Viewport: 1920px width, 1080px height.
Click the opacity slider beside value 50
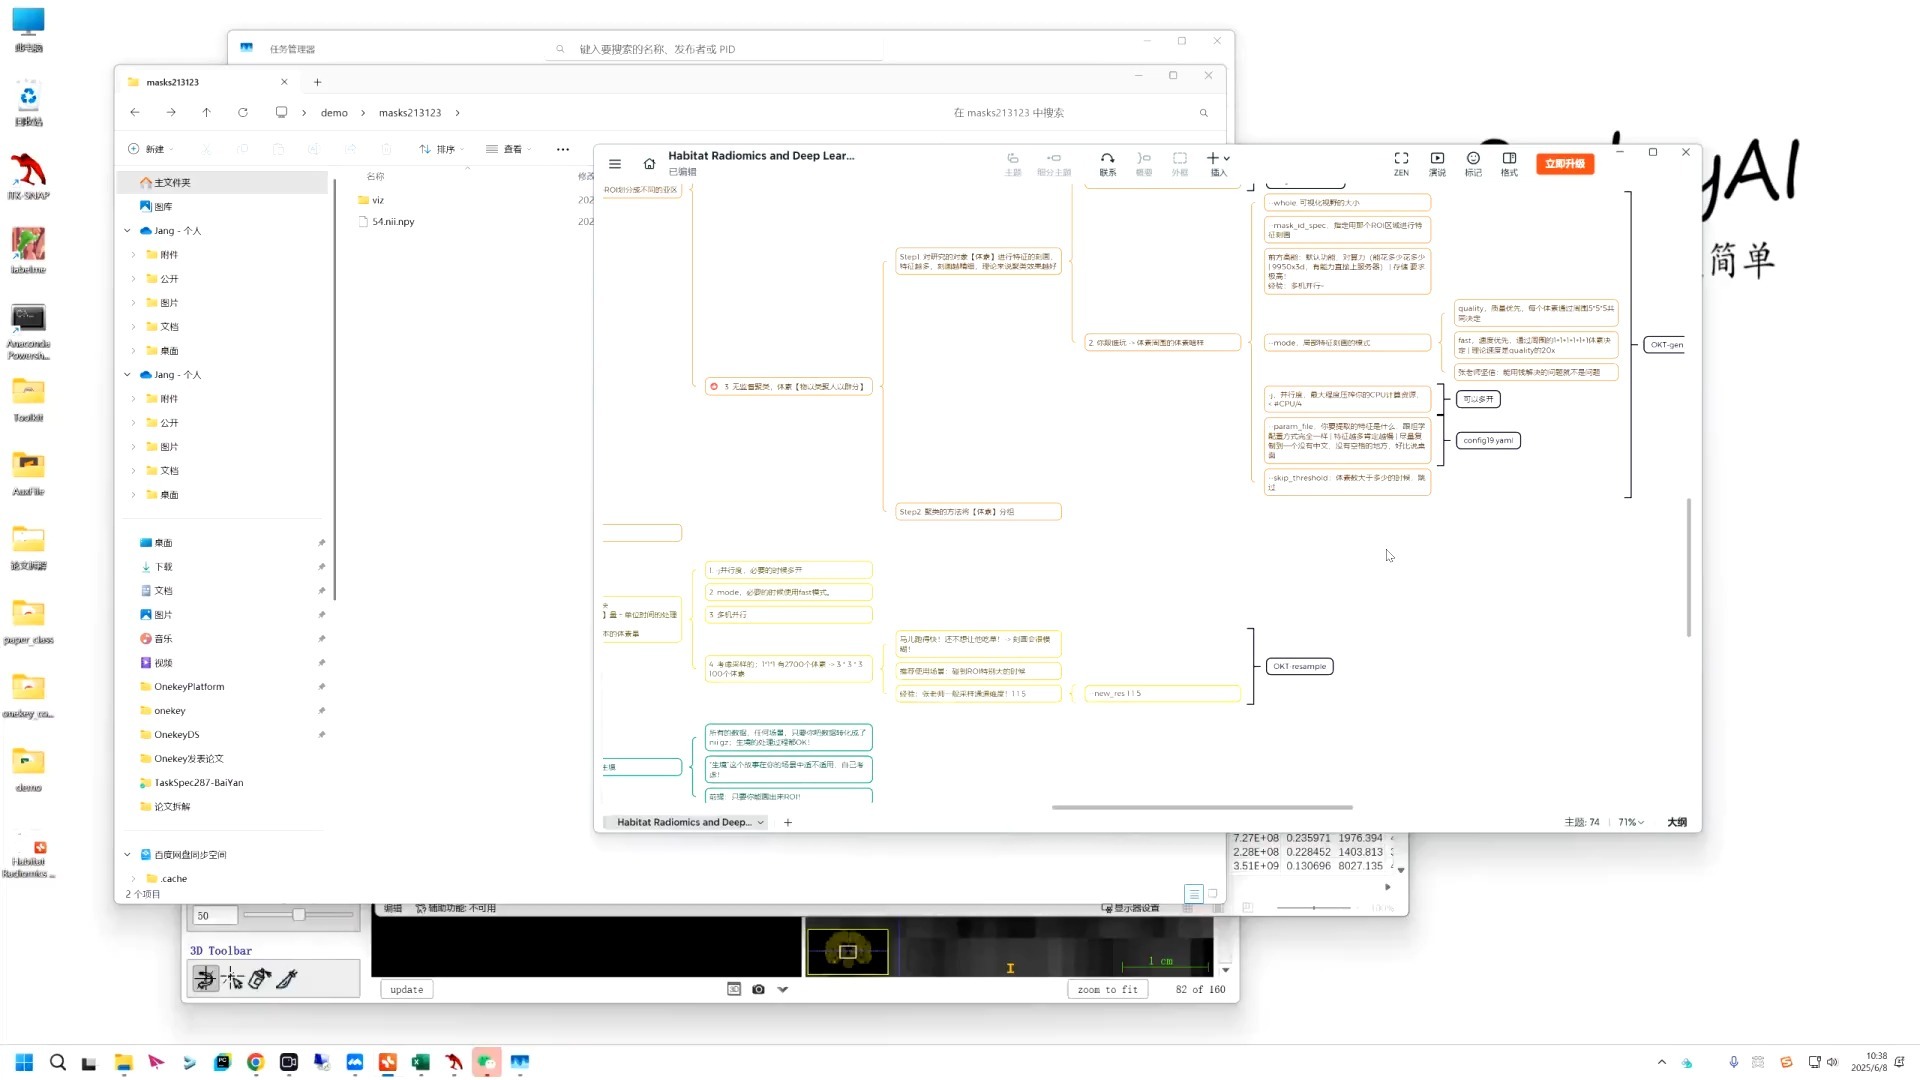pyautogui.click(x=299, y=915)
